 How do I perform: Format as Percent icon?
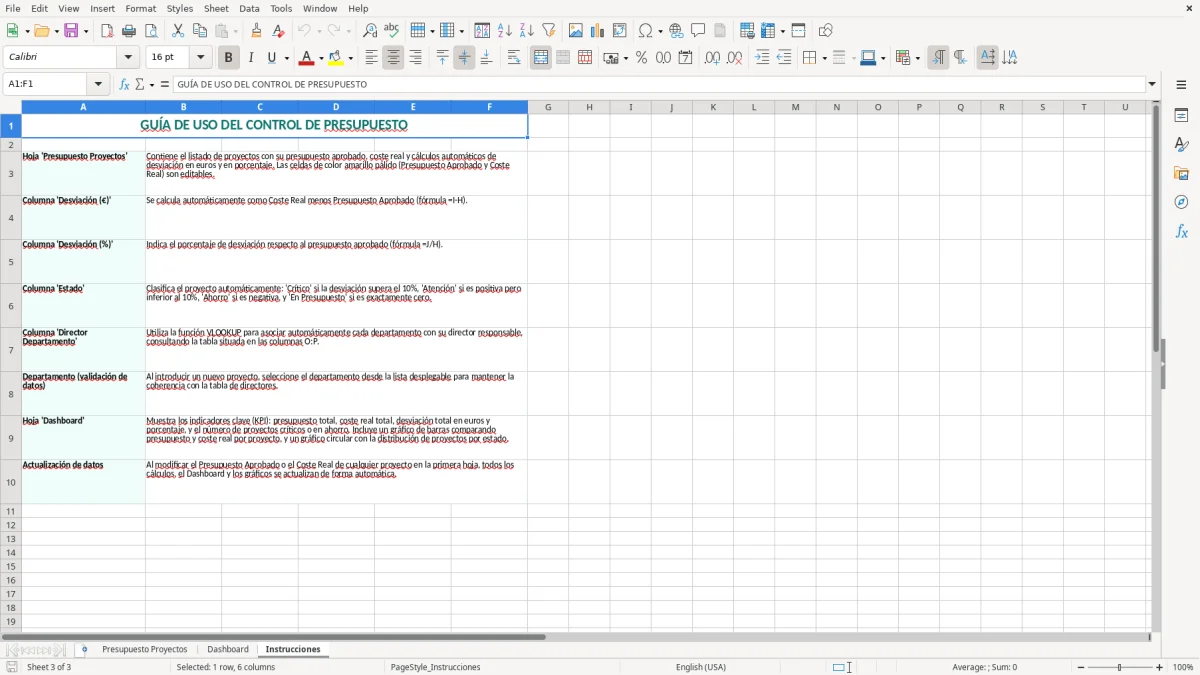point(641,58)
